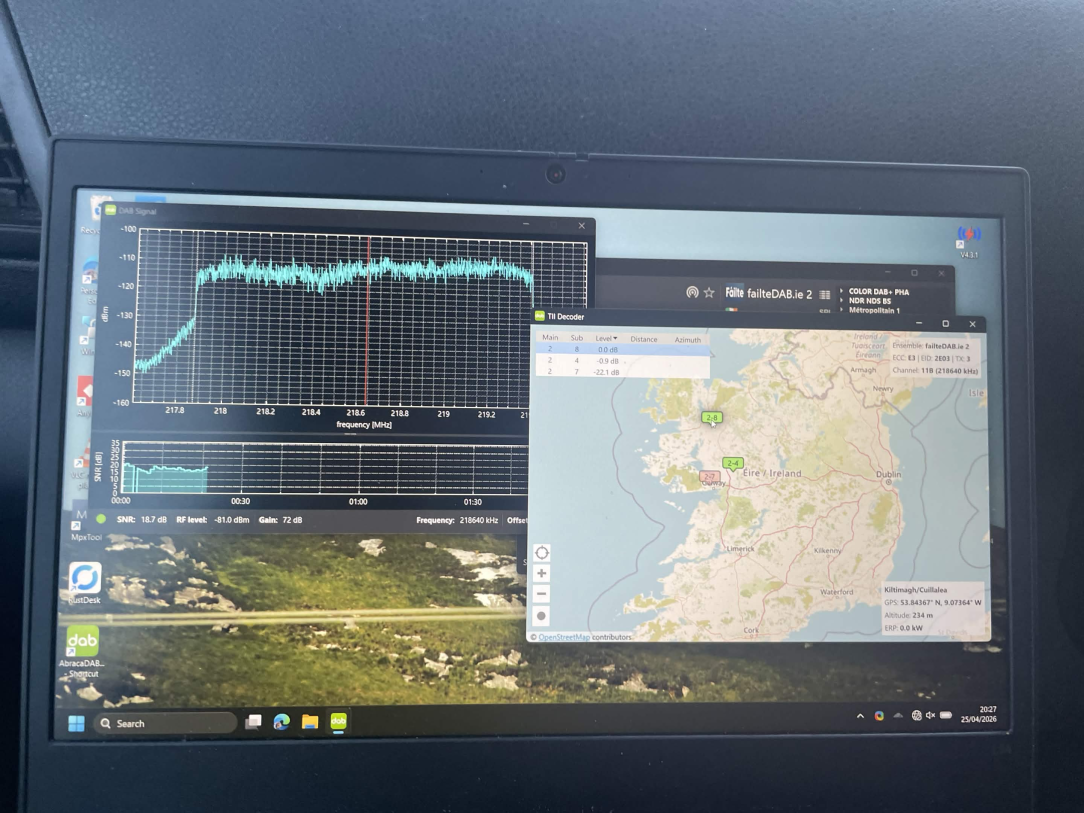The image size is (1084, 813).
Task: Click the colorful ring tray icon
Action: coord(879,716)
